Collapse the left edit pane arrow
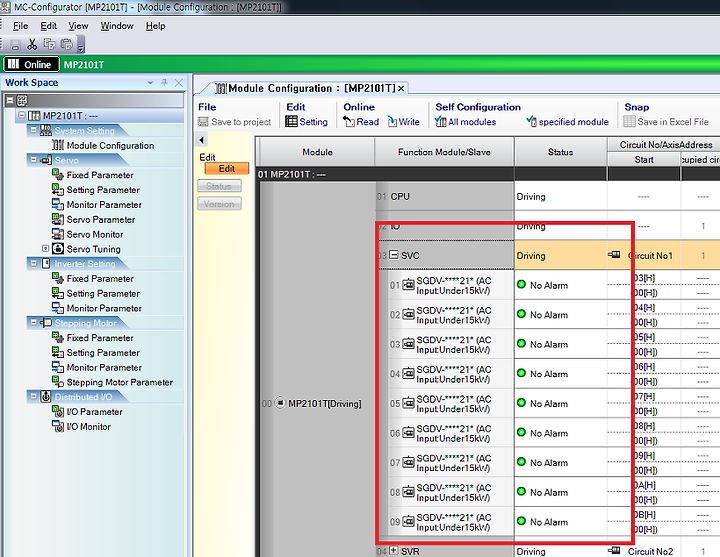This screenshot has height=557, width=720. [x=201, y=140]
